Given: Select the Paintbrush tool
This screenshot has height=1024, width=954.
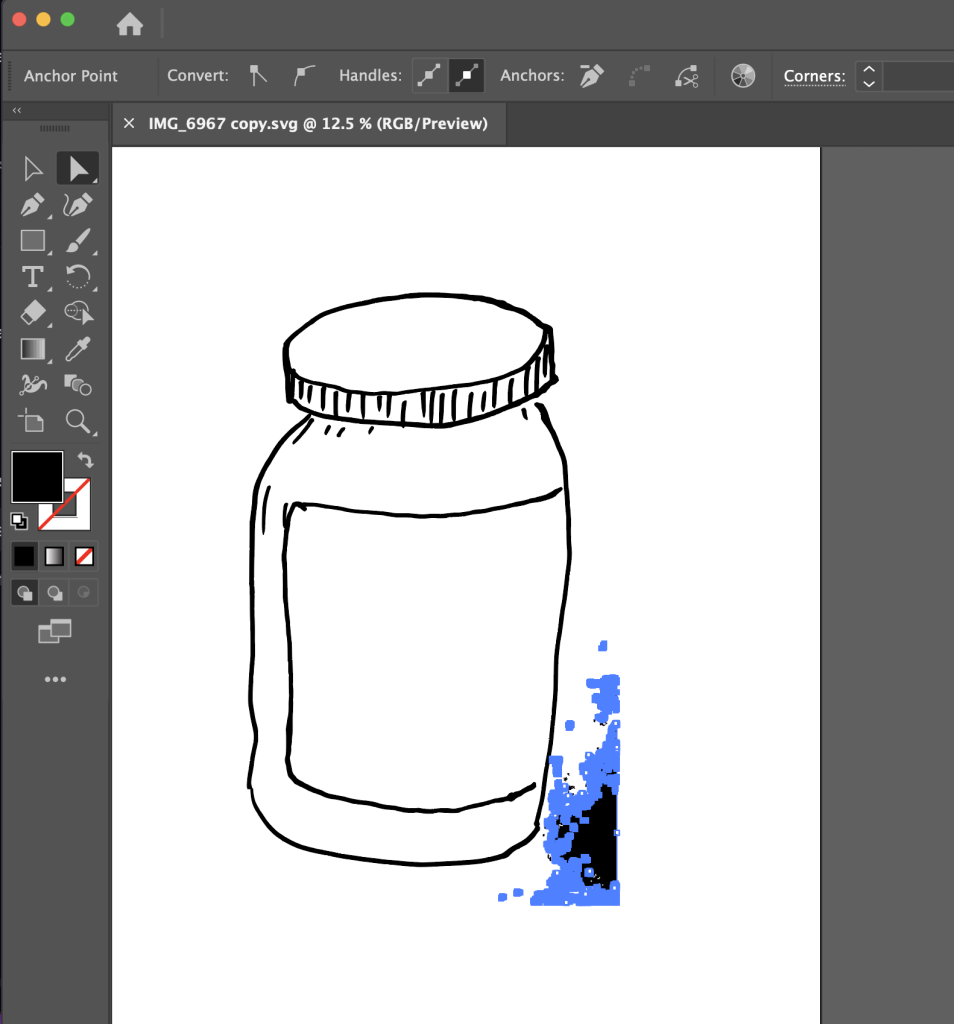Looking at the screenshot, I should point(77,241).
